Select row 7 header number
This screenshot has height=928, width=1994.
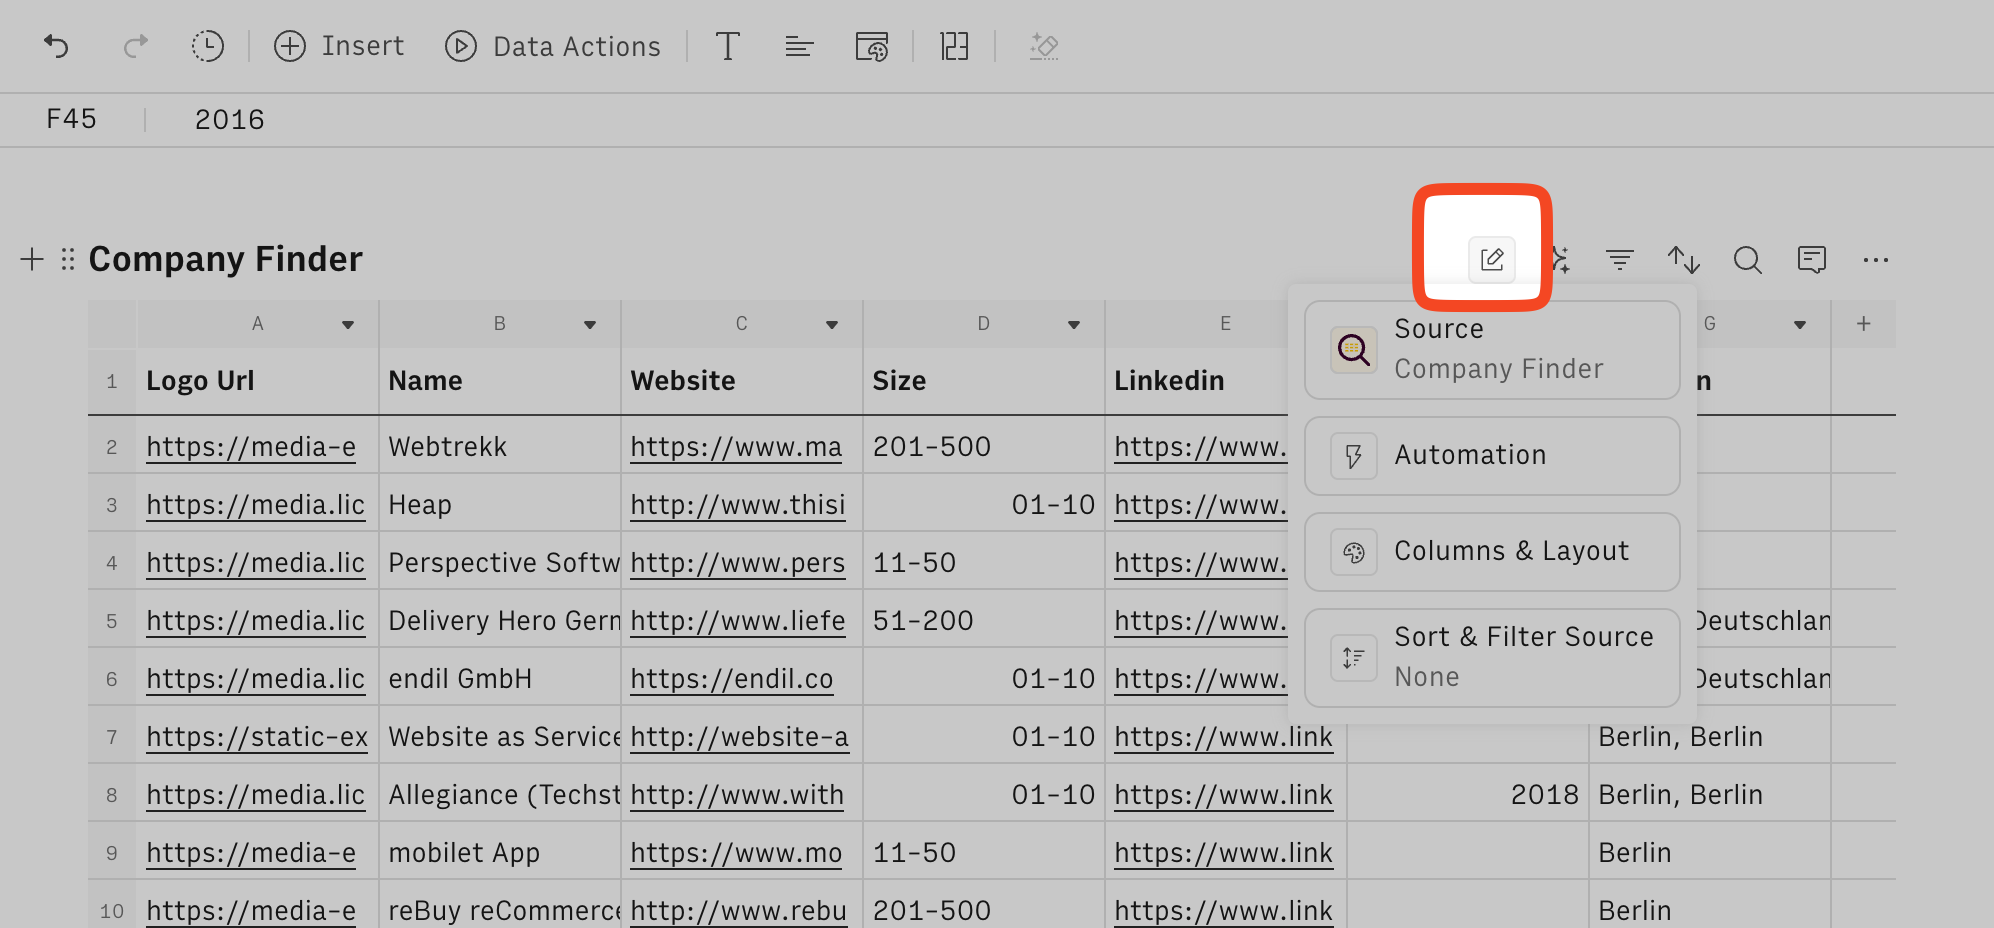pyautogui.click(x=112, y=737)
